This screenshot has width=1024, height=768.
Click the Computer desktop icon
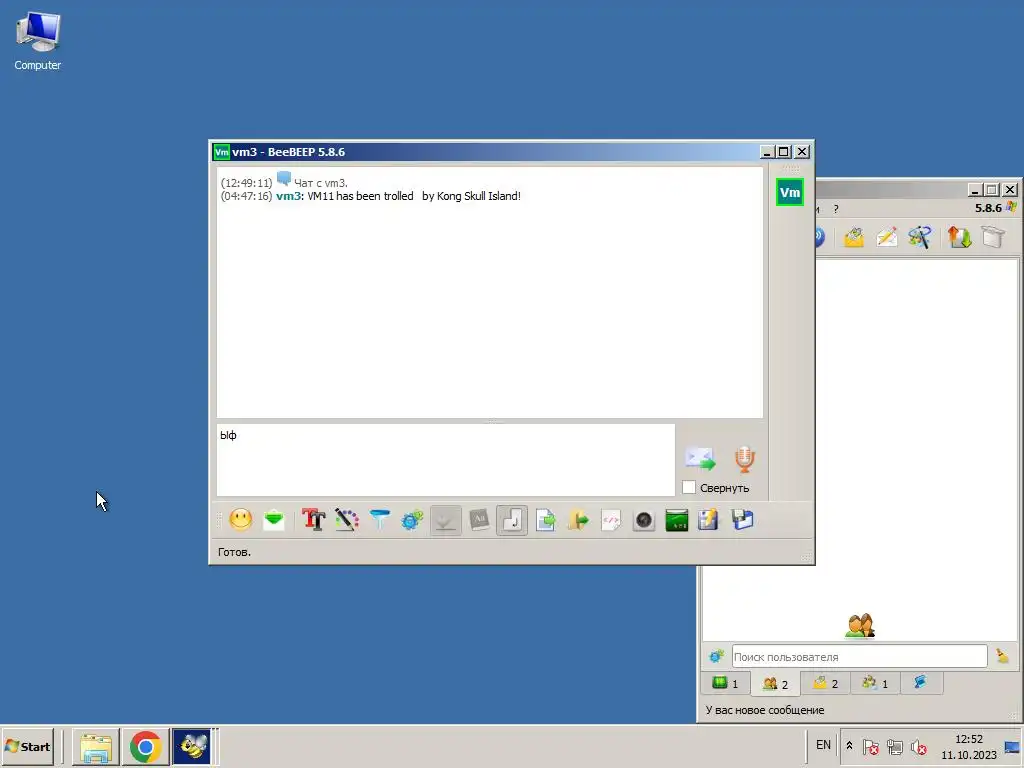38,42
